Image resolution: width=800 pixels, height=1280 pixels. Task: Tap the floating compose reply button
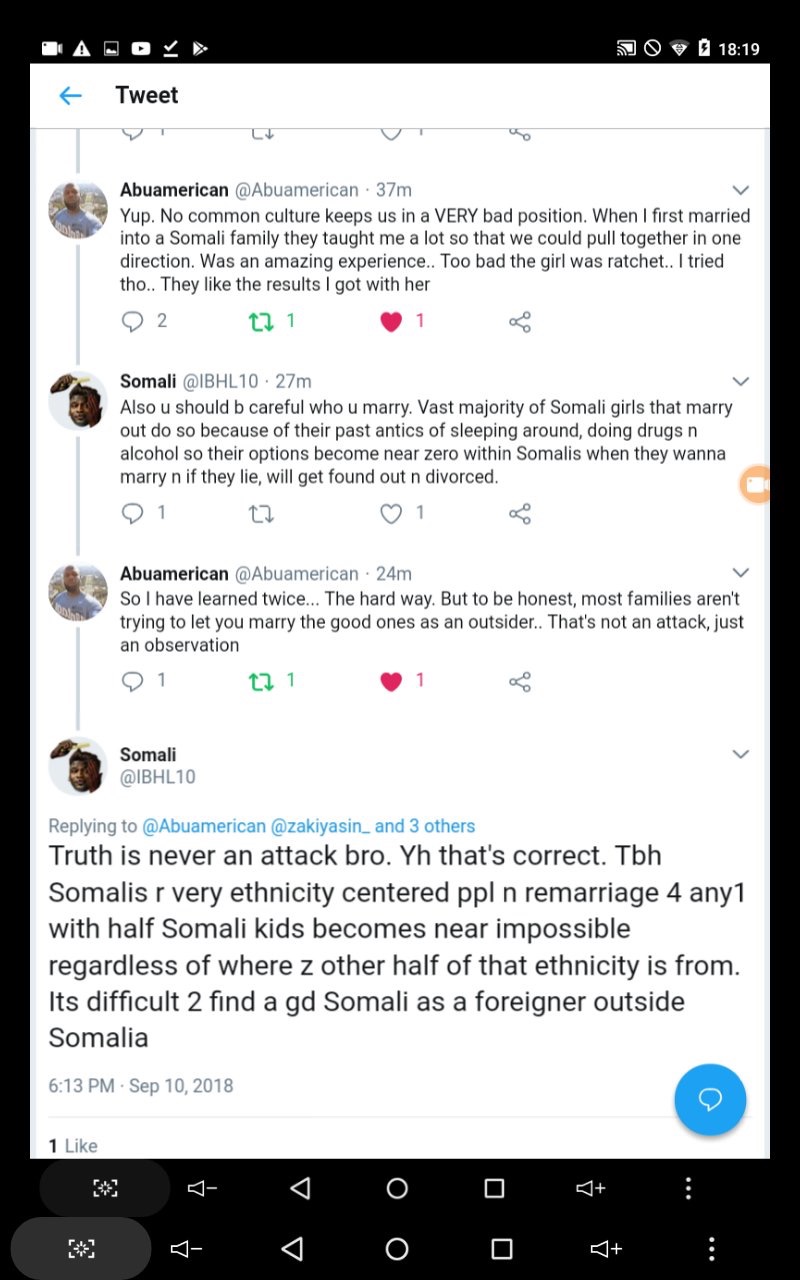coord(710,1100)
